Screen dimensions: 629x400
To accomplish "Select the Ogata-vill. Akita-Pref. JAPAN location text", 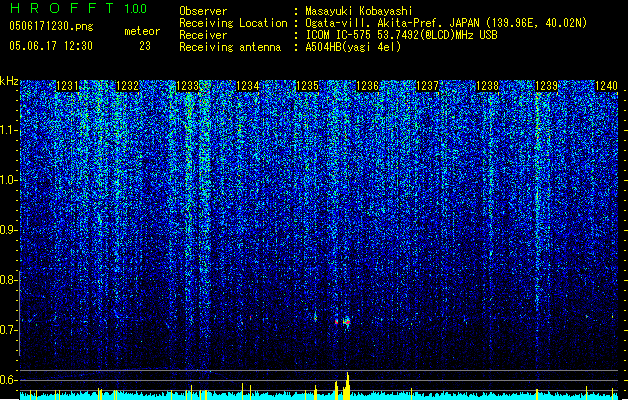I will (x=446, y=23).
